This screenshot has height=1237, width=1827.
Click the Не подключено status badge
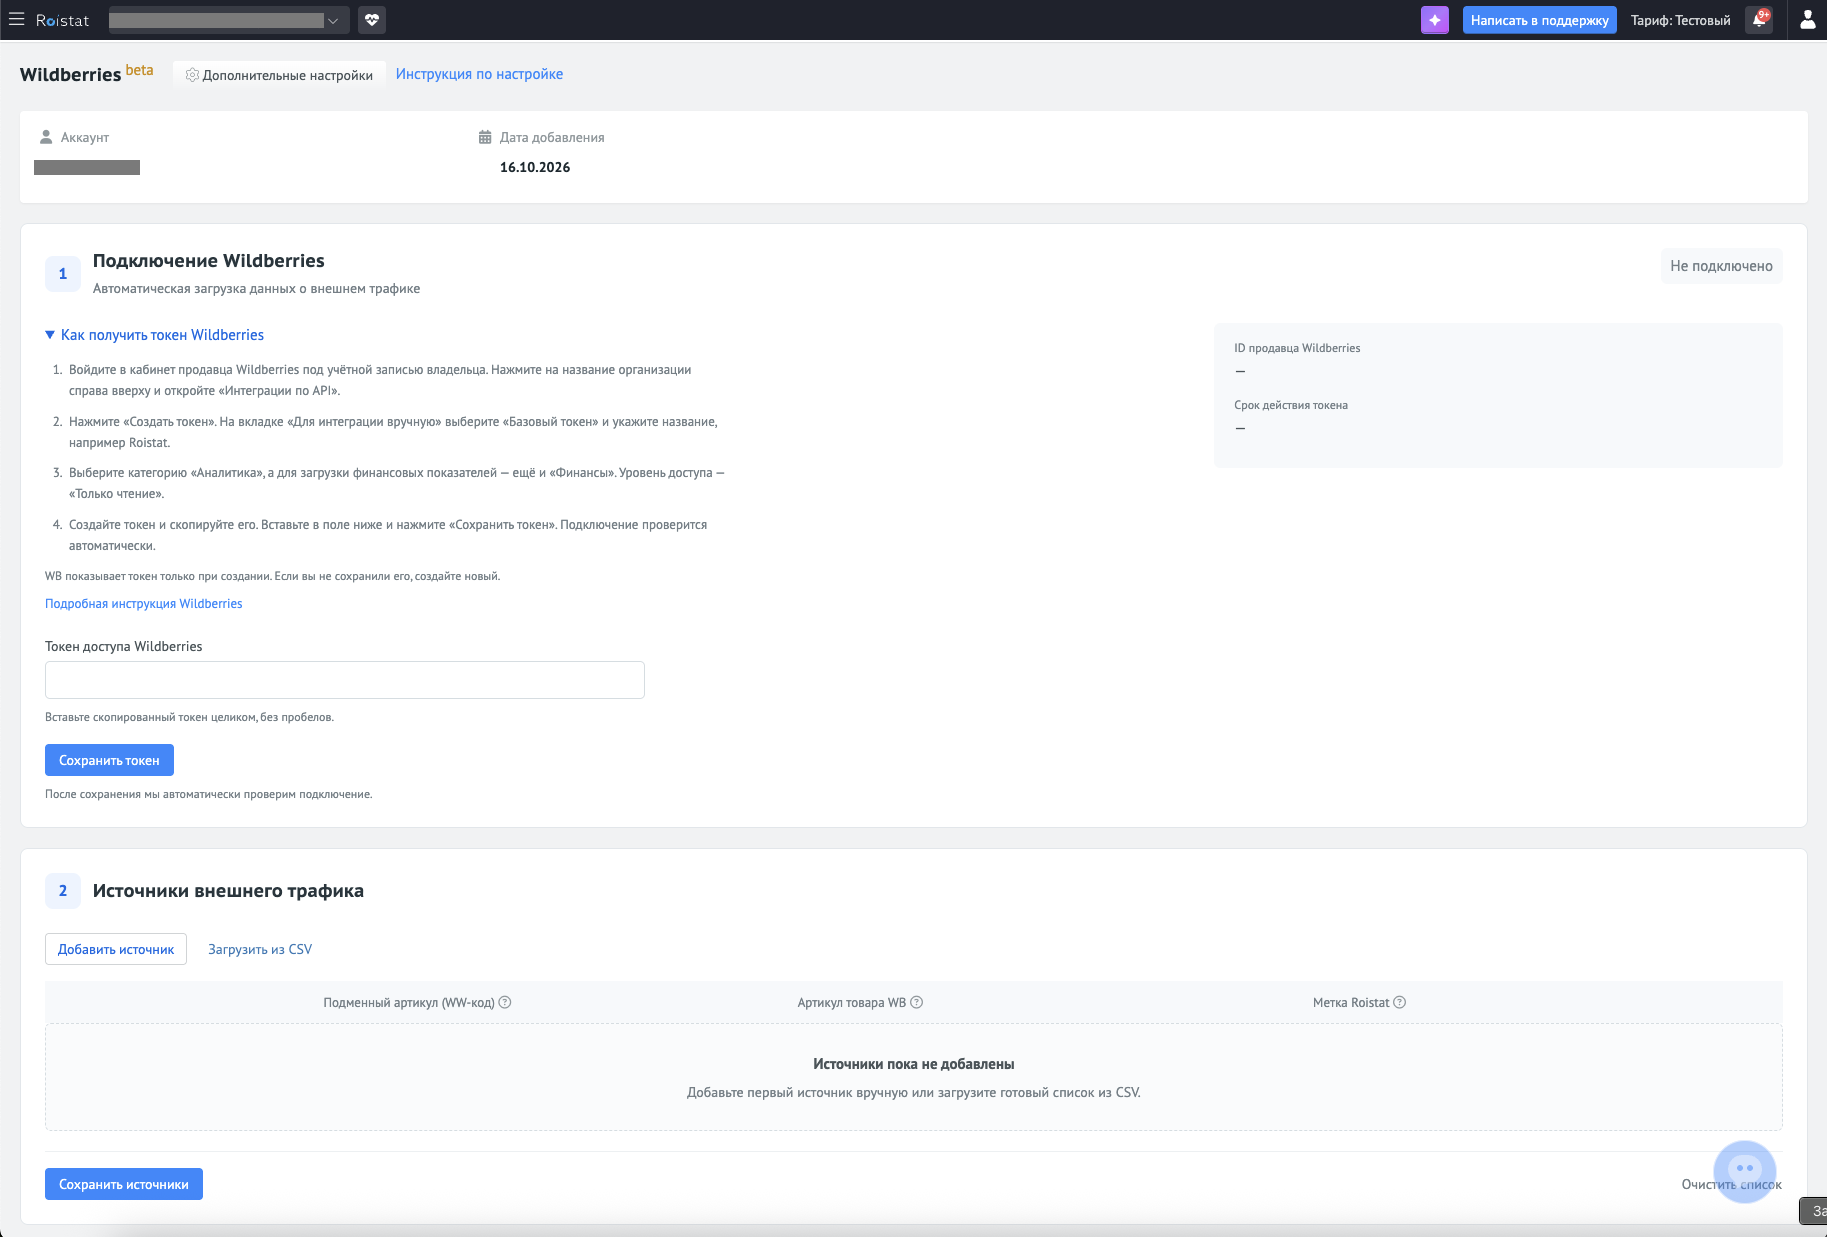(1721, 266)
